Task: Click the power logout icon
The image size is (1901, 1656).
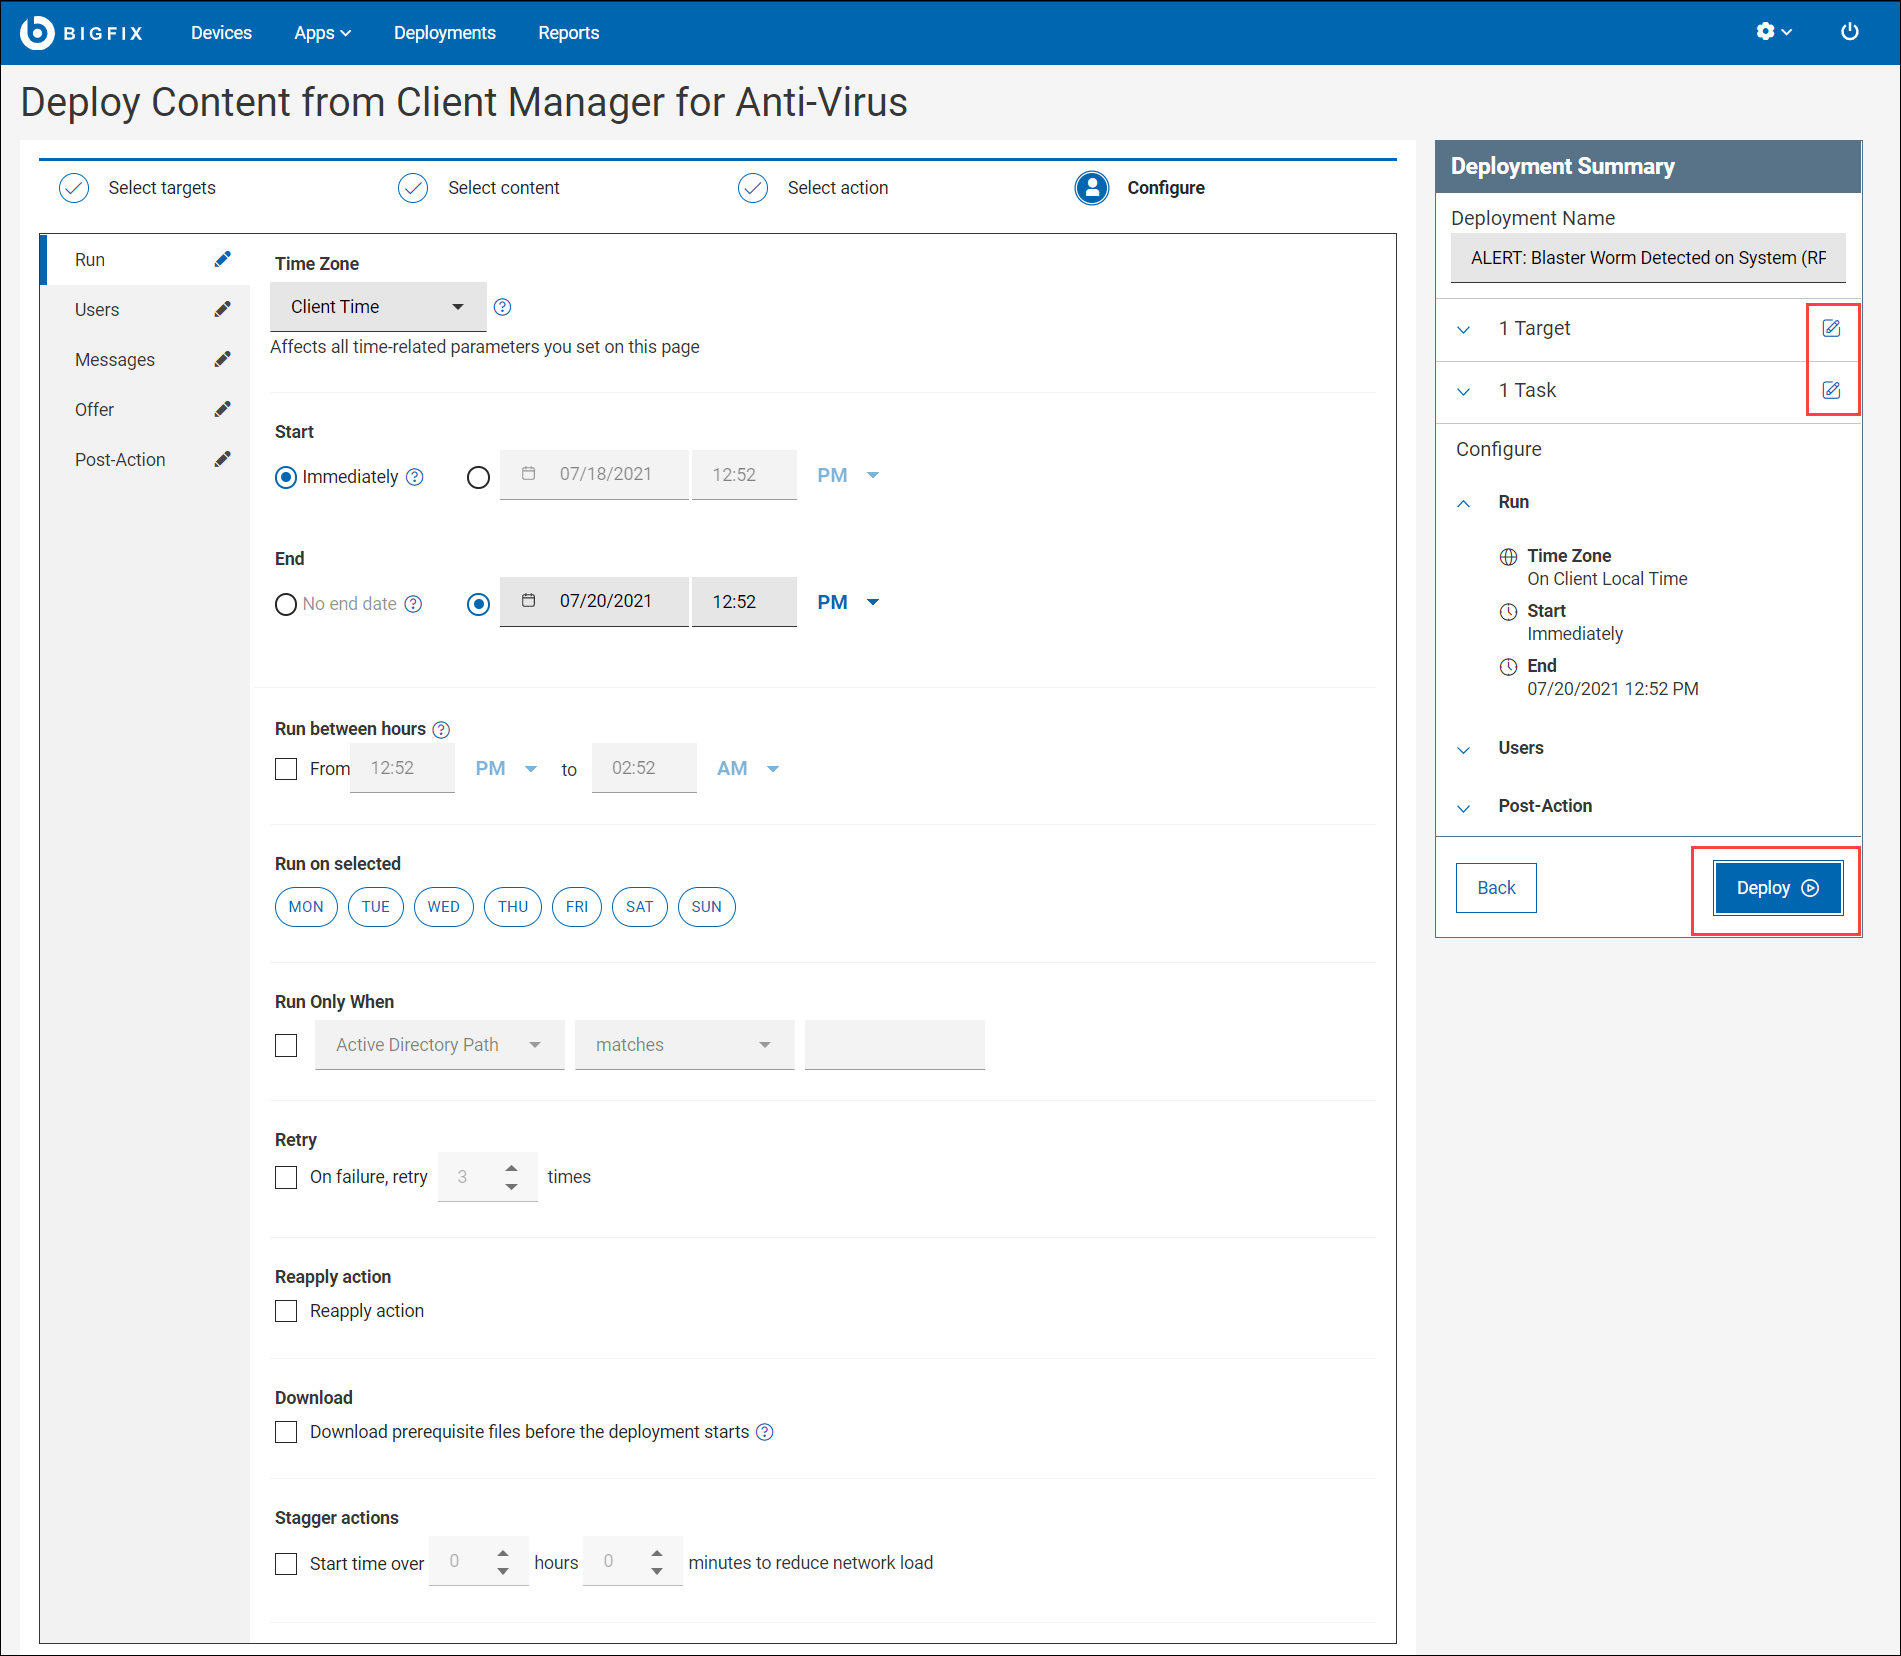Action: coord(1849,32)
